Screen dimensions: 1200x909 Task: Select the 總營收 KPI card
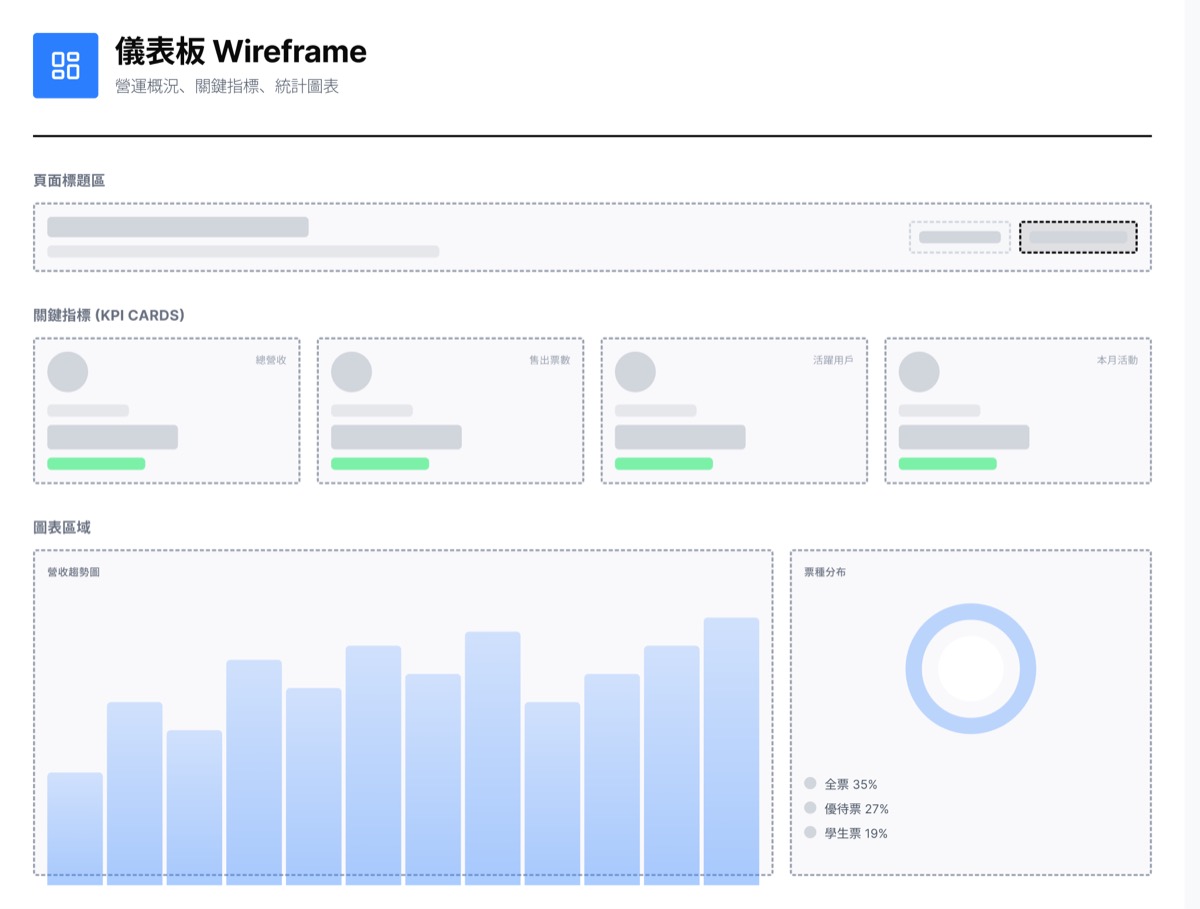pos(167,411)
